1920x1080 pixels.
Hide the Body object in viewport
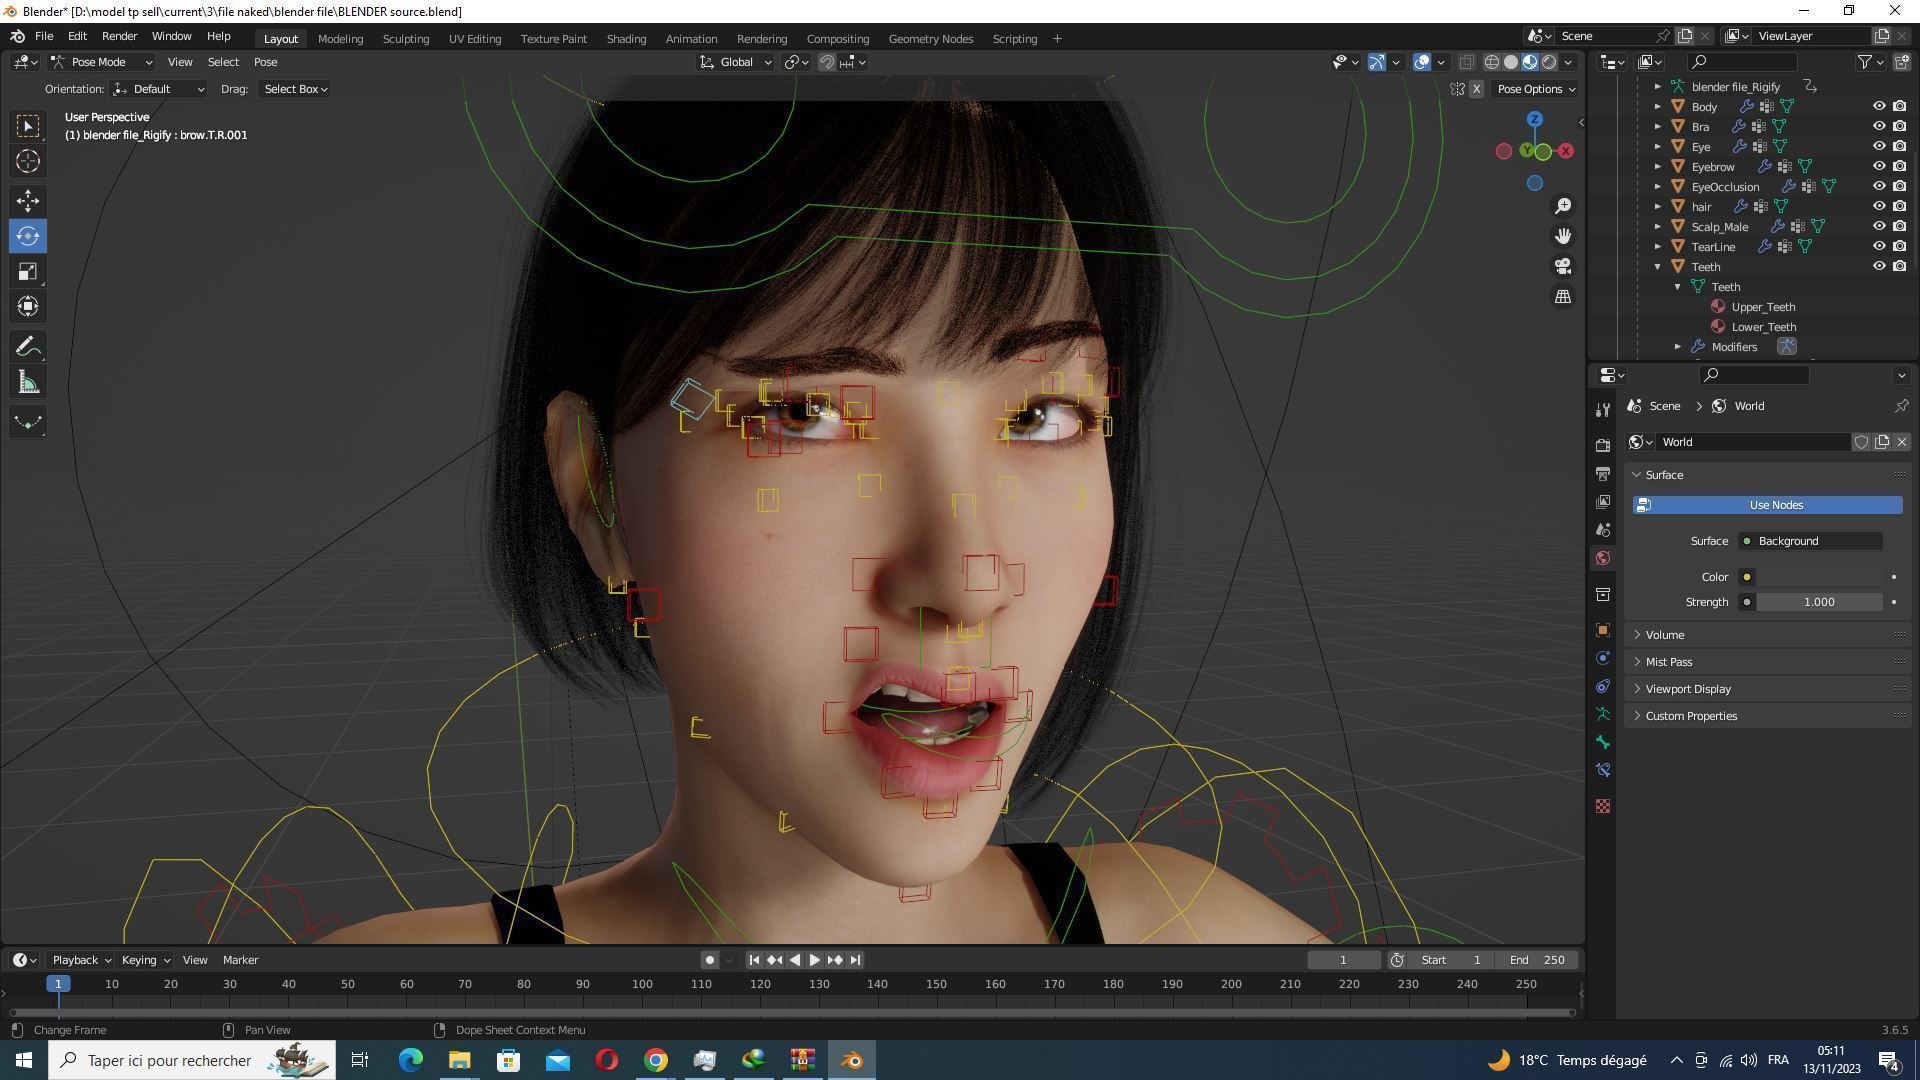(1879, 106)
